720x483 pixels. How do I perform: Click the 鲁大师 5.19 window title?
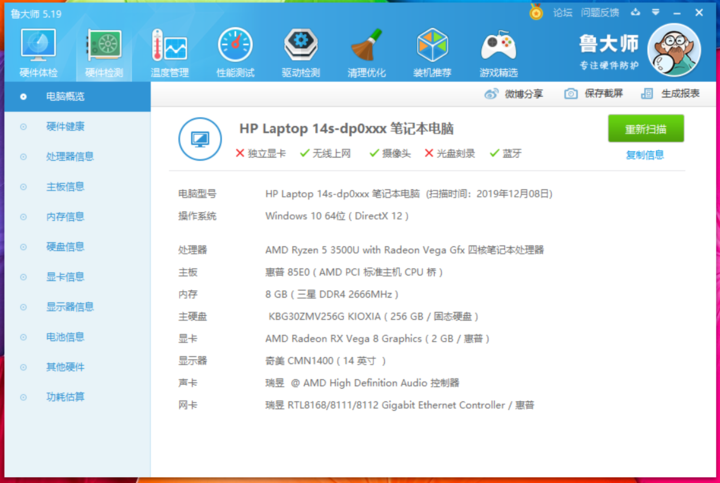[36, 14]
